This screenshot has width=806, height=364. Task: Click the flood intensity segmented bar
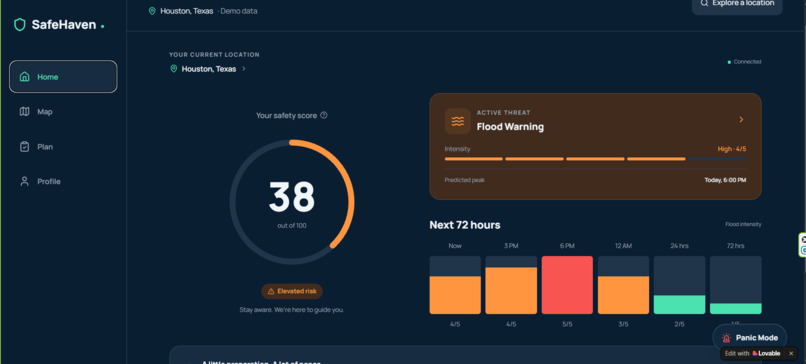pos(595,159)
